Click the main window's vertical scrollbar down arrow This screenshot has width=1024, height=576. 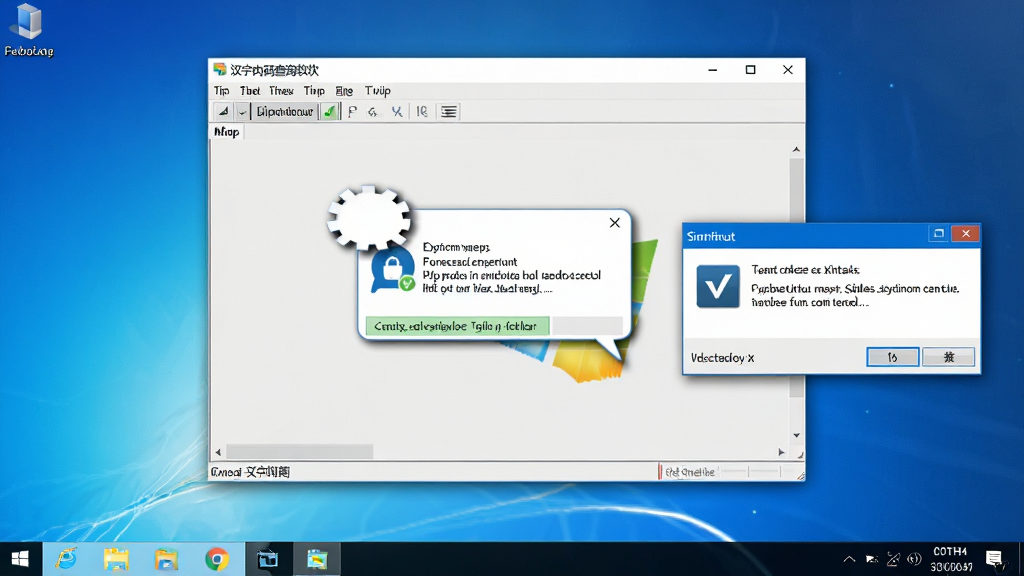coord(796,435)
